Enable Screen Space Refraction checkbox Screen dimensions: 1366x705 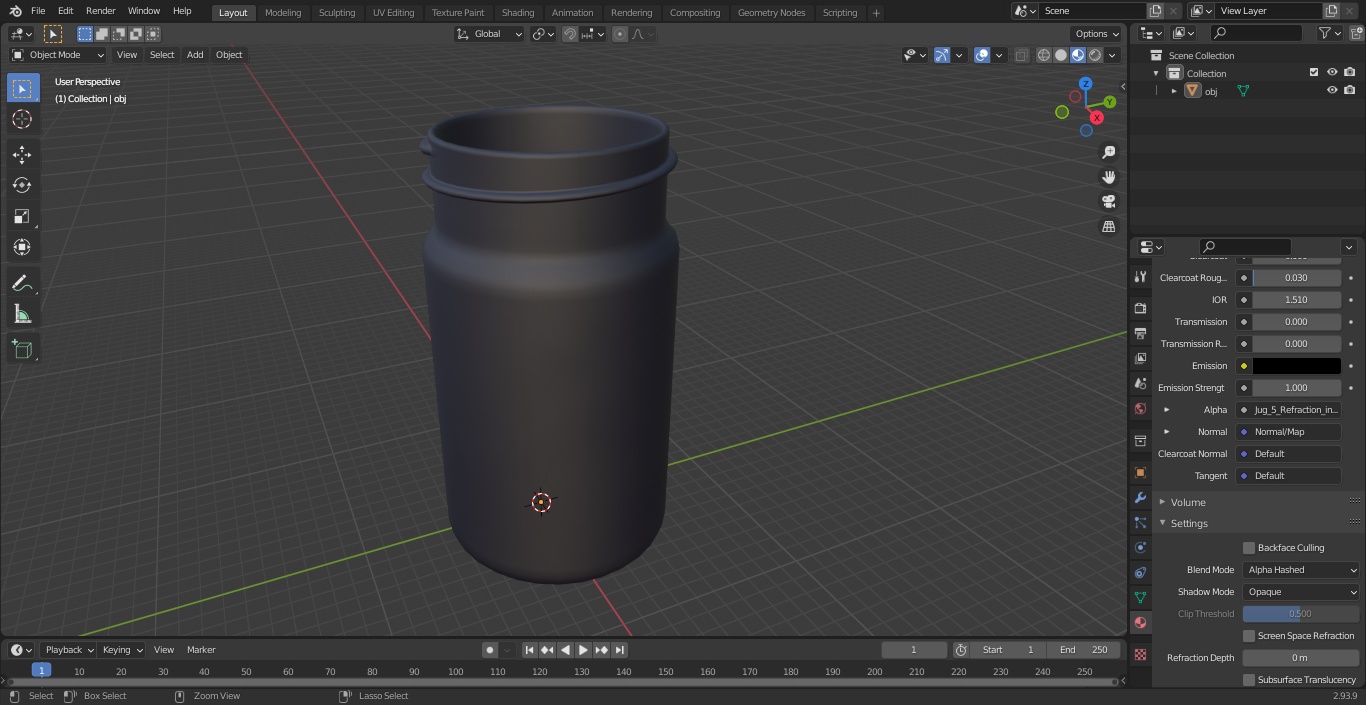coord(1249,636)
